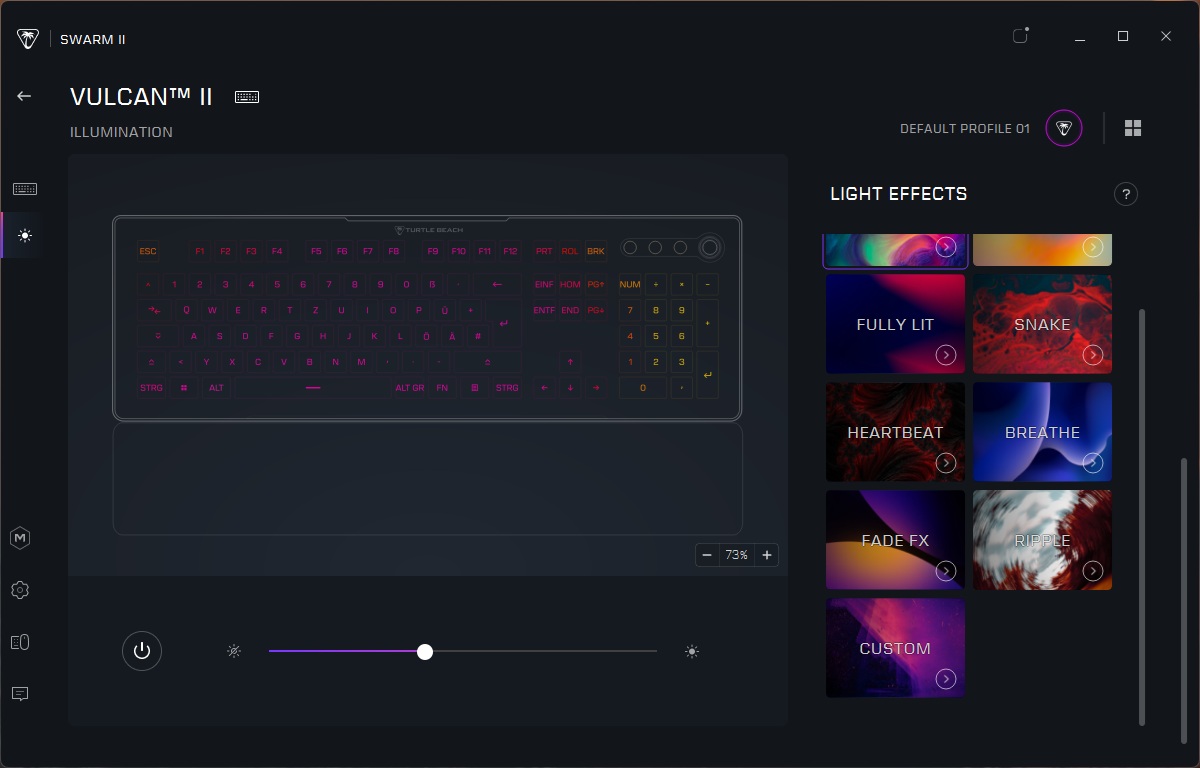Select the BRK key on keyboard preview
Viewport: 1200px width, 768px height.
coord(596,251)
